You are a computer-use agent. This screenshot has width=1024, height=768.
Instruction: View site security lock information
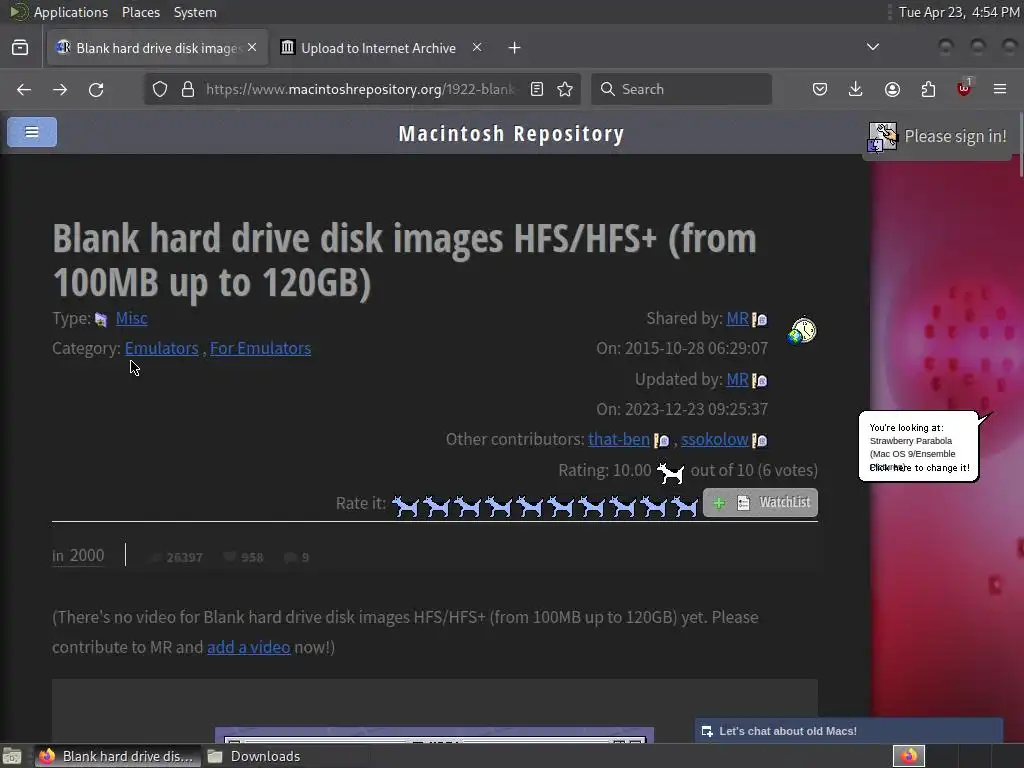coord(188,89)
